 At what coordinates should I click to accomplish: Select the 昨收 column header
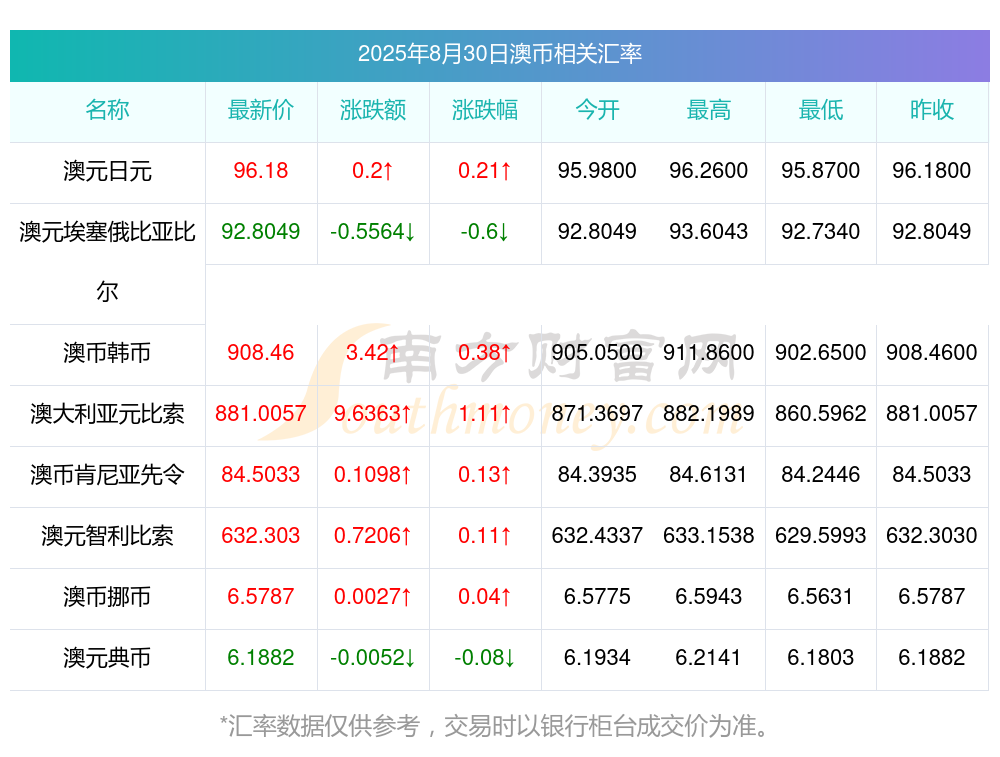coord(932,110)
